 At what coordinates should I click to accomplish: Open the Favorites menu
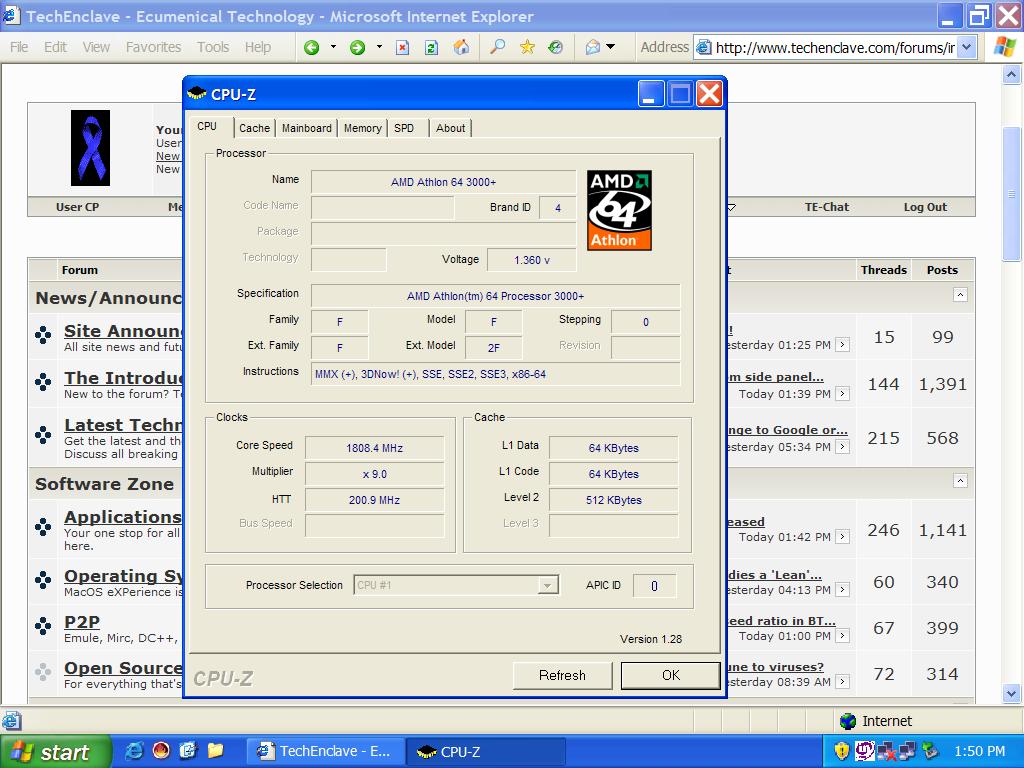[x=153, y=47]
